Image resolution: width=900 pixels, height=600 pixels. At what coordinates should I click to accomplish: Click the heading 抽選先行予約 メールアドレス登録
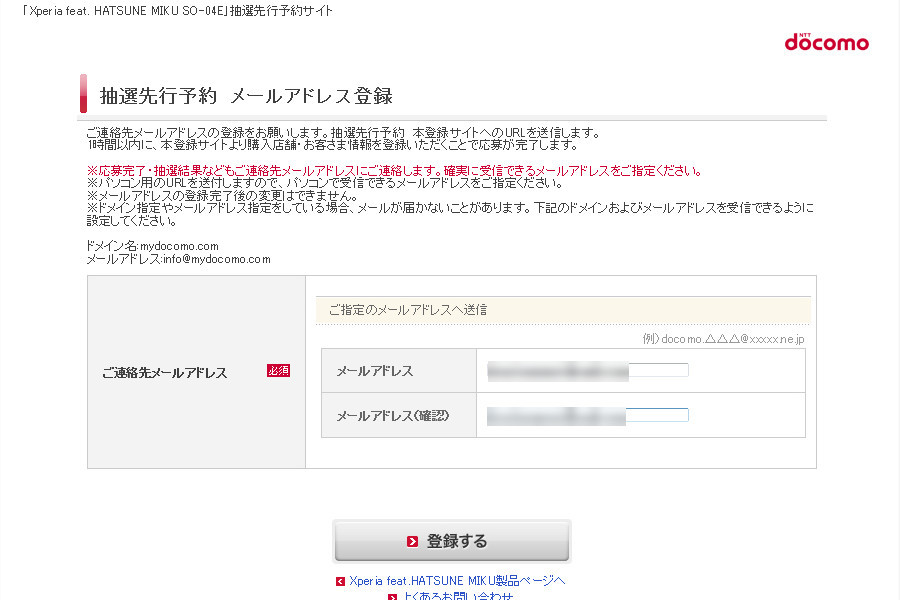[x=246, y=95]
